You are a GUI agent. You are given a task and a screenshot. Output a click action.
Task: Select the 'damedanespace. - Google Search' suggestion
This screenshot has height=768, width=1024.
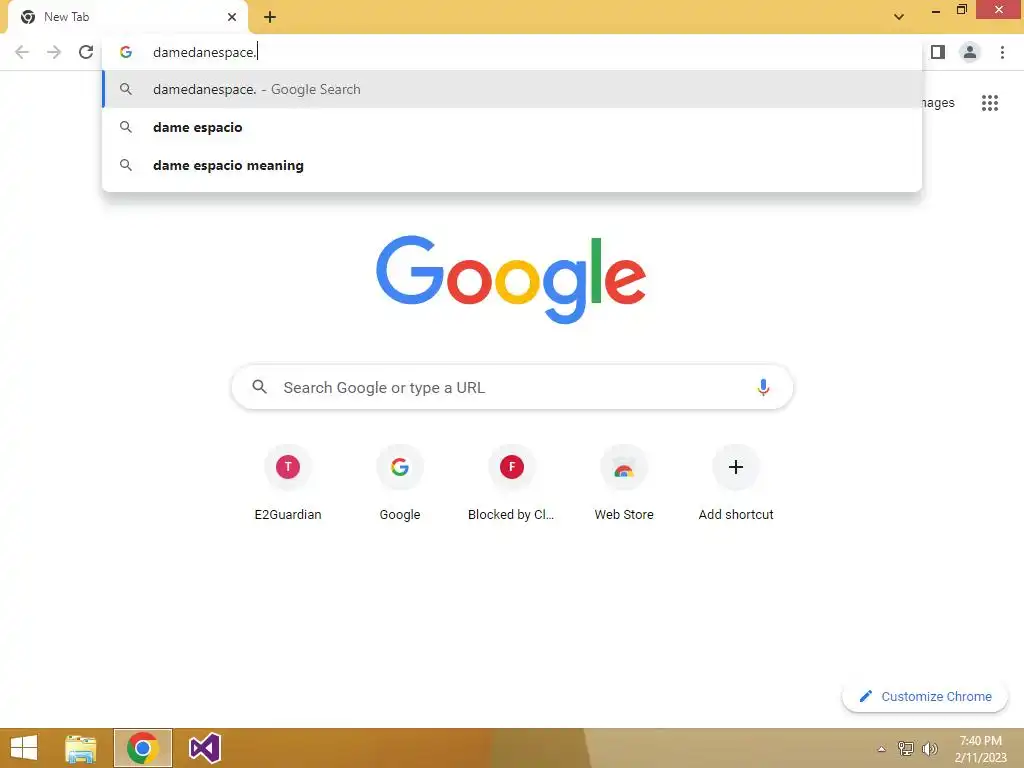512,89
